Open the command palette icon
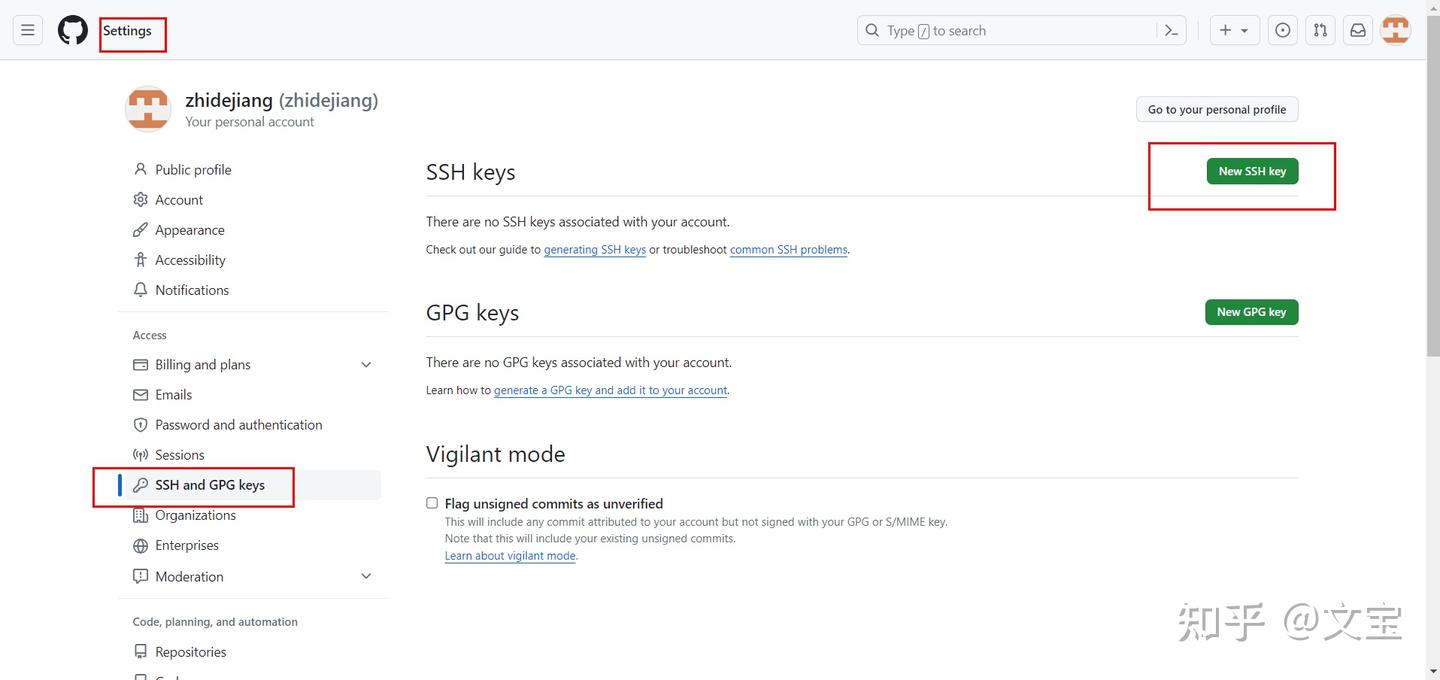The width and height of the screenshot is (1440, 680). [x=1171, y=31]
